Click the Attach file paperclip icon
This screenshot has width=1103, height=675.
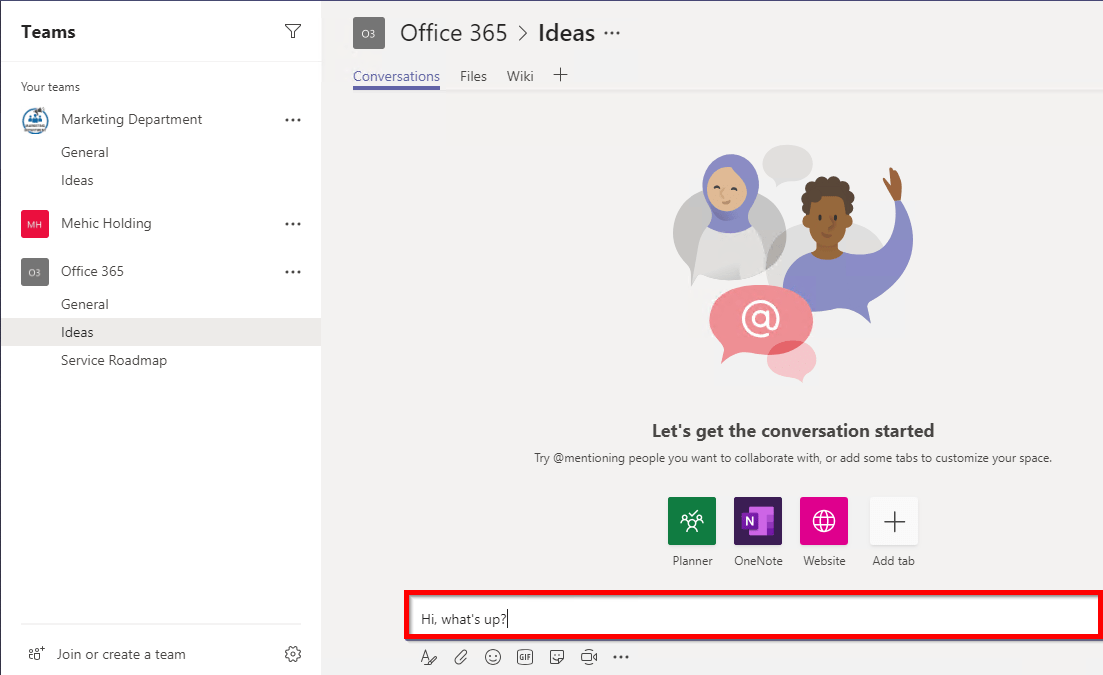460,657
